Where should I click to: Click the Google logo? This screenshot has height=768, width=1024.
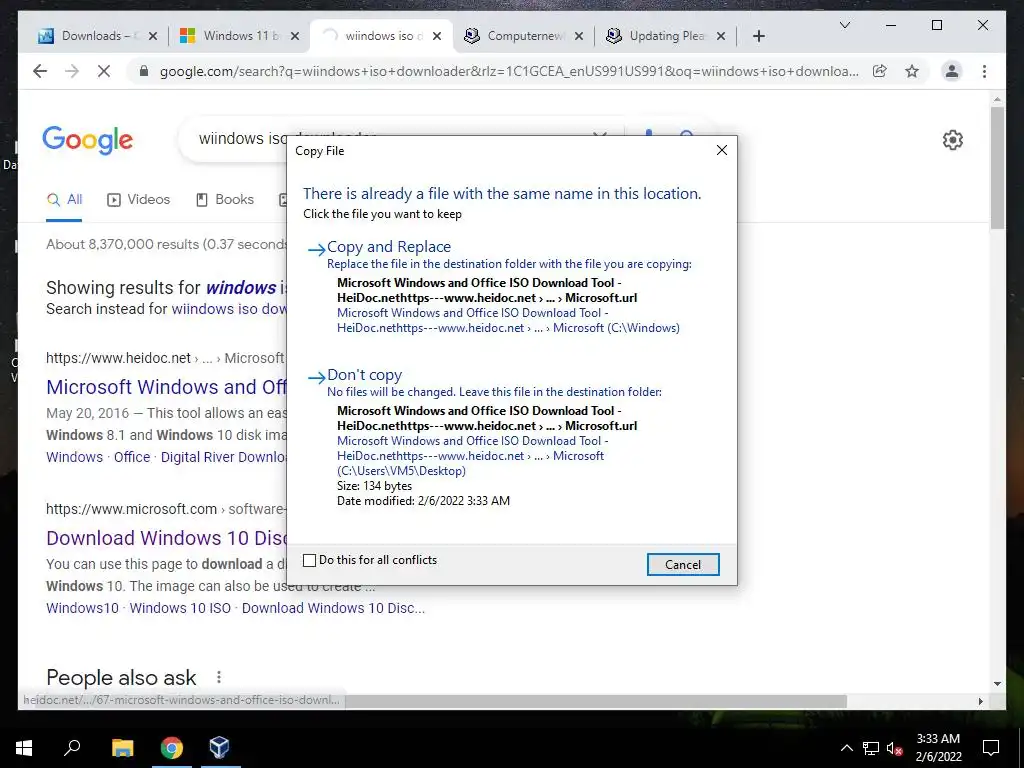point(88,140)
